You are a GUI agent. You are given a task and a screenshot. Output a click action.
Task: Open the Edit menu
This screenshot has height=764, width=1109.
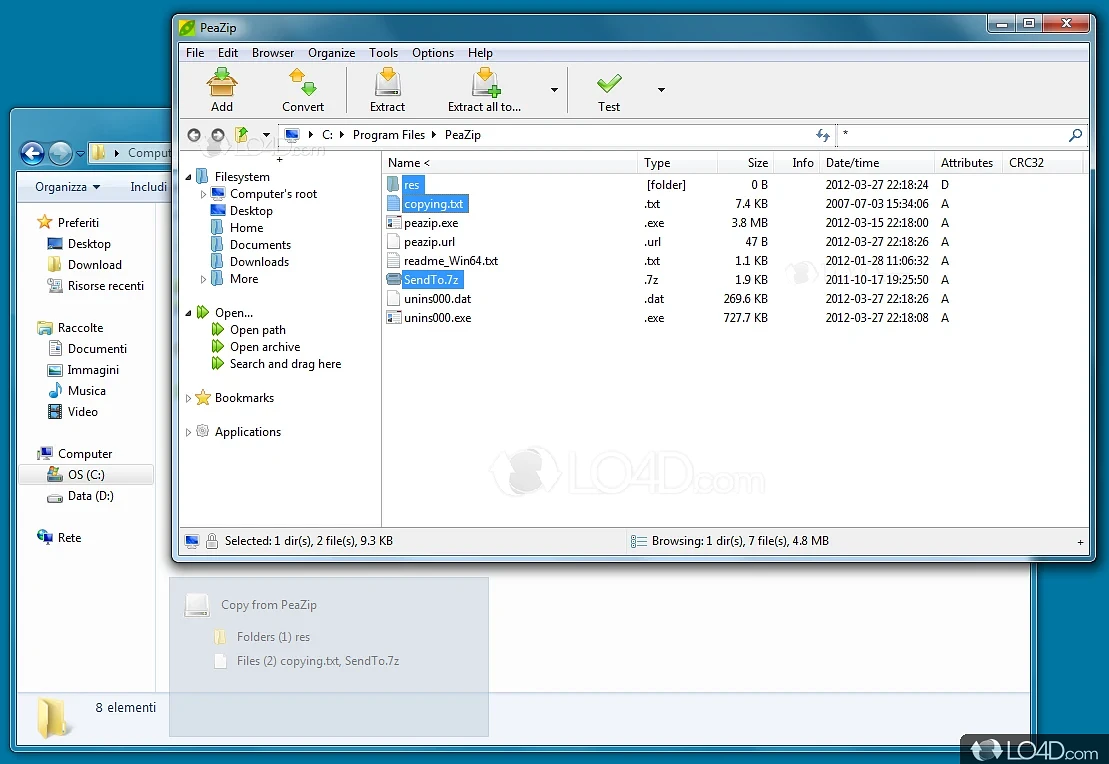tap(228, 53)
